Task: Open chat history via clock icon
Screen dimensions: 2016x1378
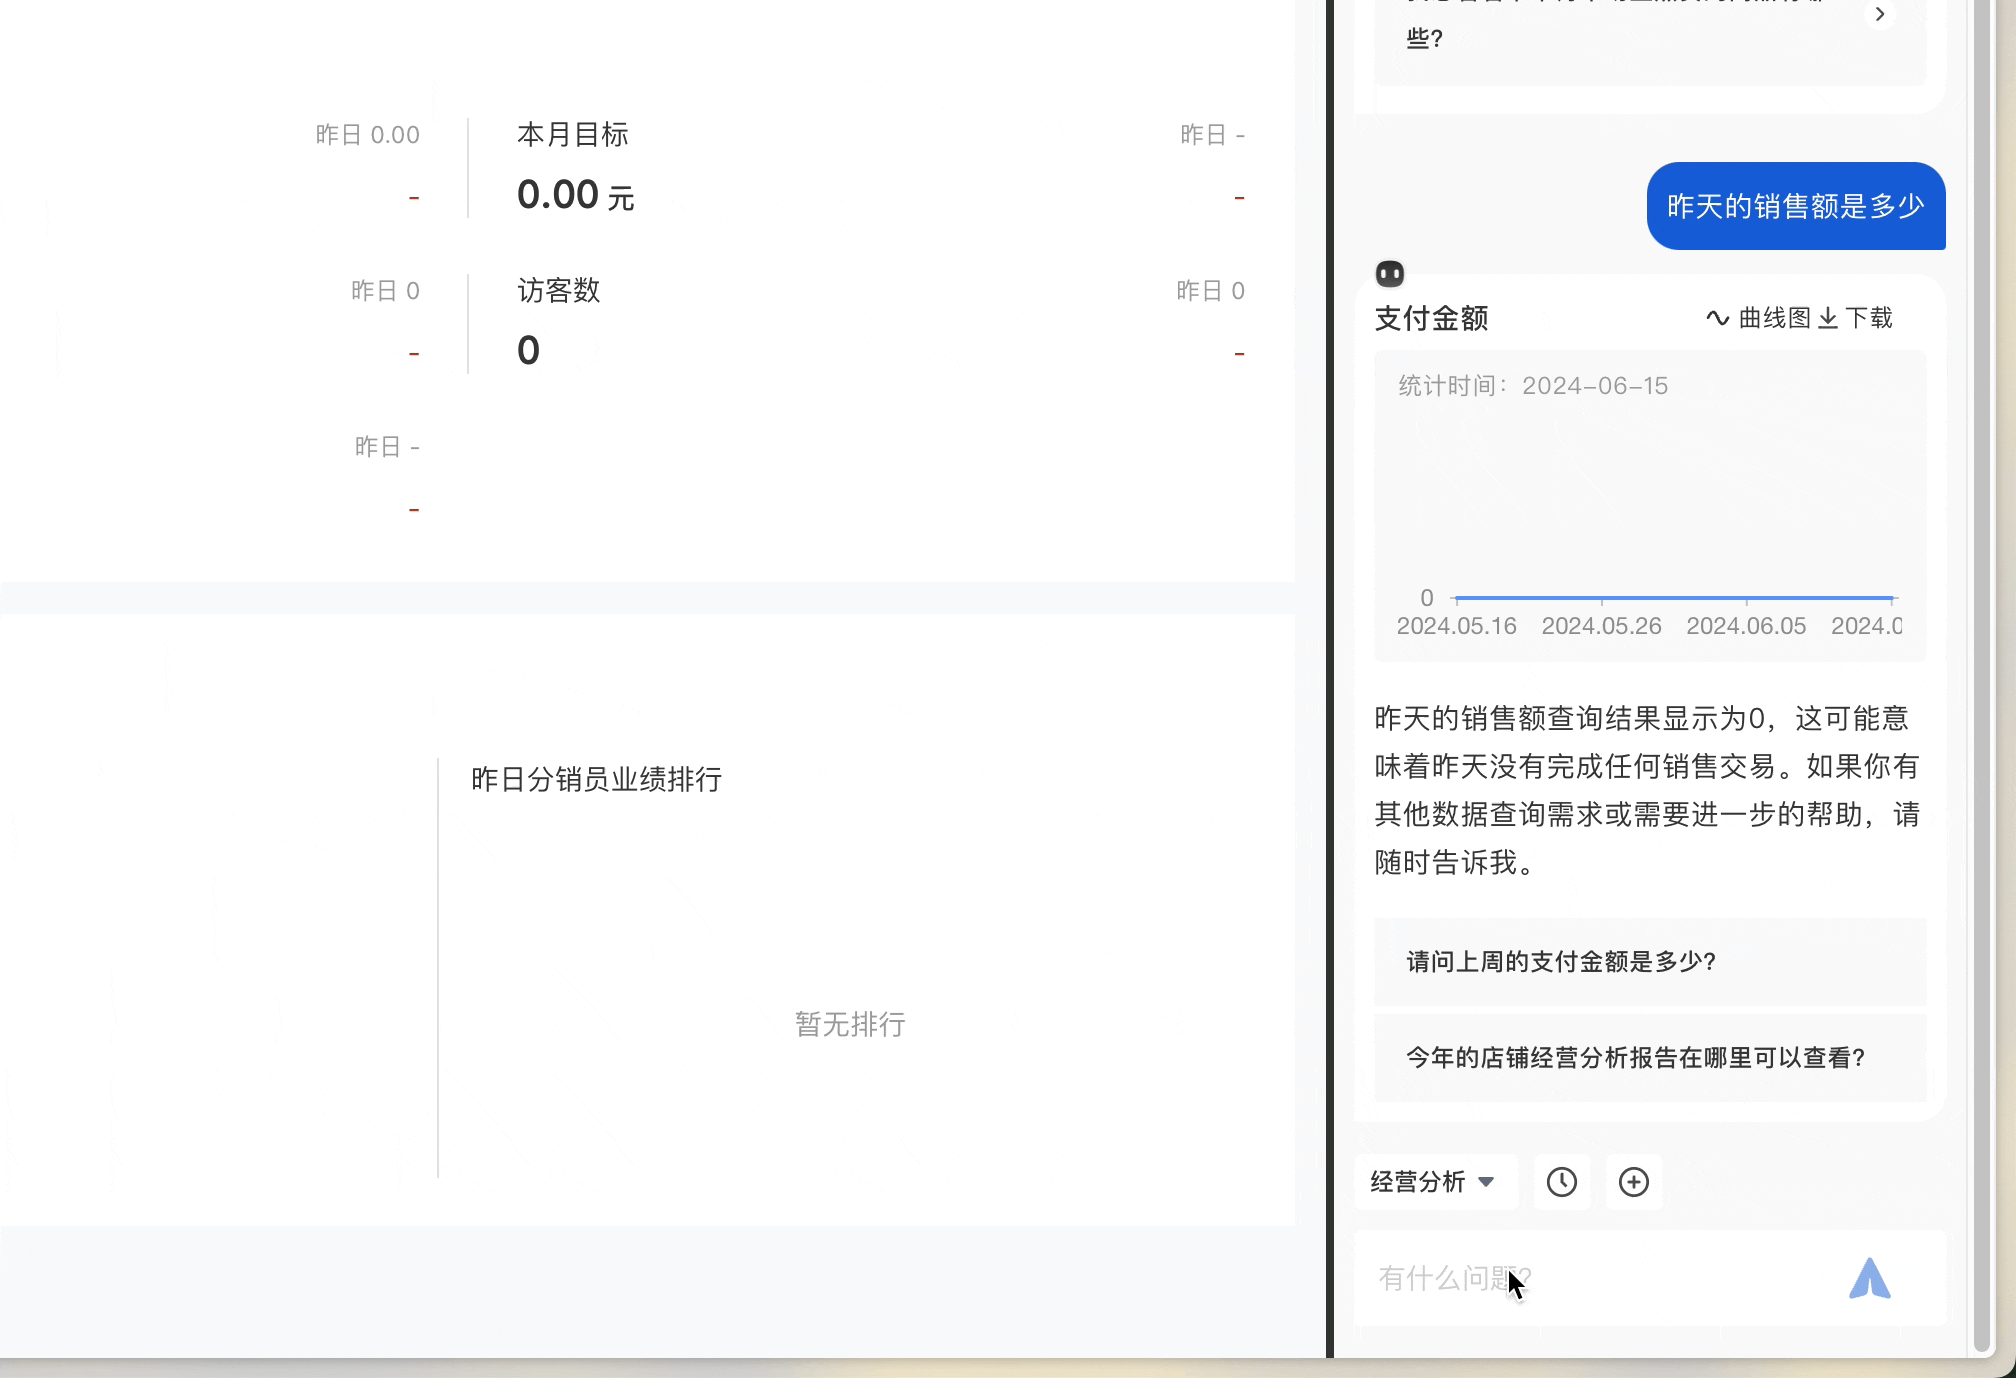Action: [1561, 1182]
